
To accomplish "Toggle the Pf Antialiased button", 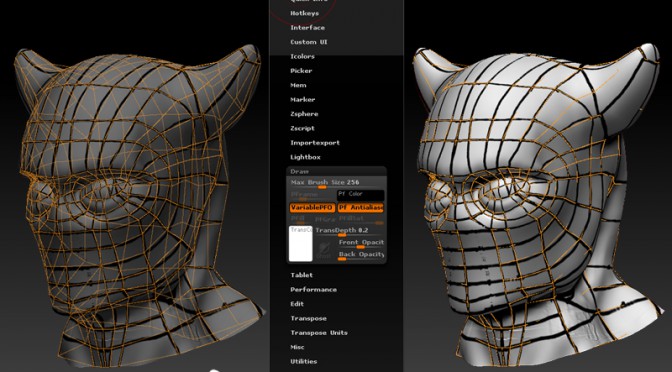I will click(x=360, y=208).
